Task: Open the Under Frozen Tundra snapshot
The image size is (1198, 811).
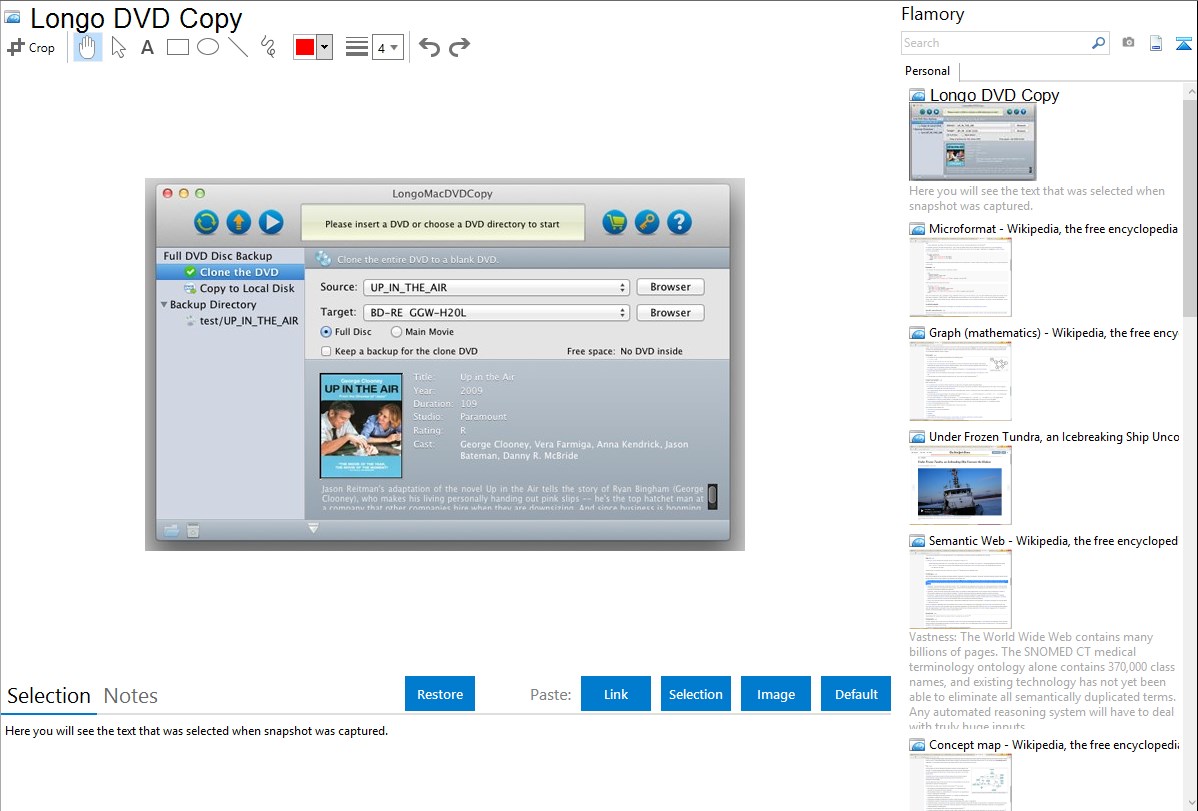Action: (x=960, y=485)
